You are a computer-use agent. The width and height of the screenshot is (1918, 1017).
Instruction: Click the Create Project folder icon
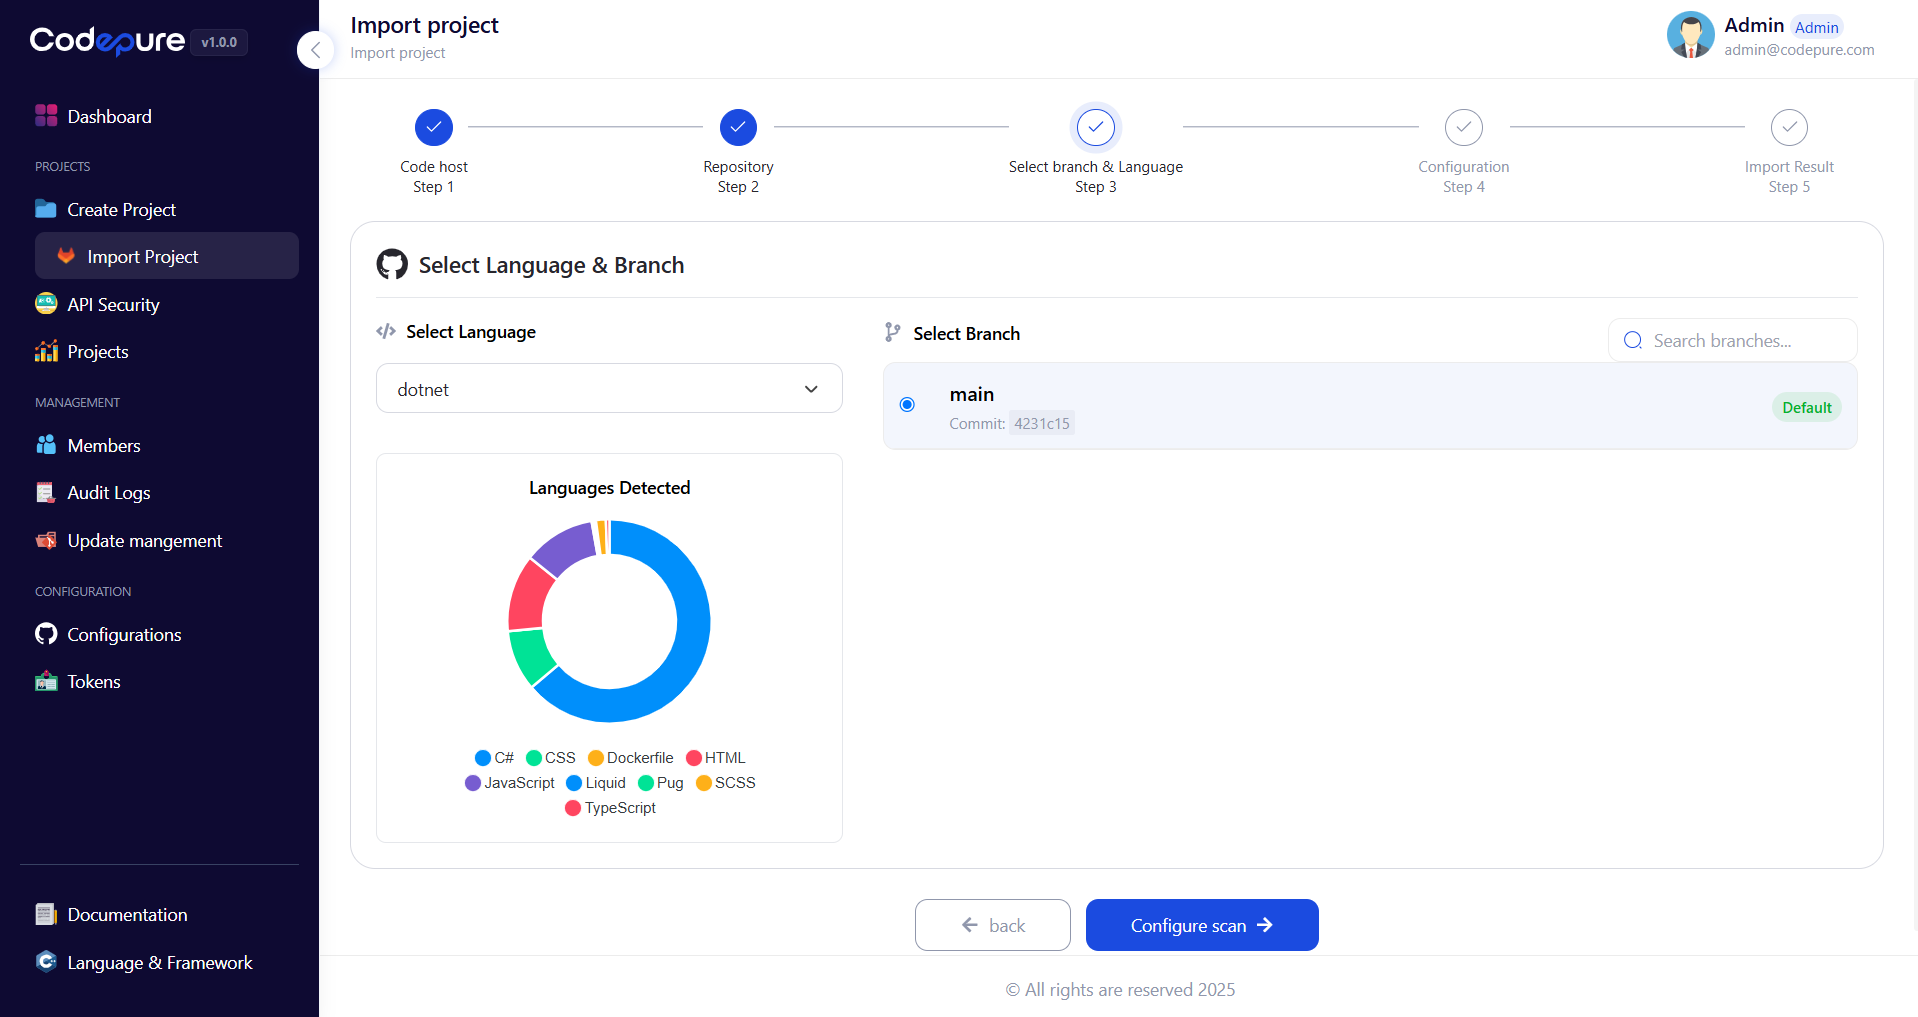click(x=46, y=209)
